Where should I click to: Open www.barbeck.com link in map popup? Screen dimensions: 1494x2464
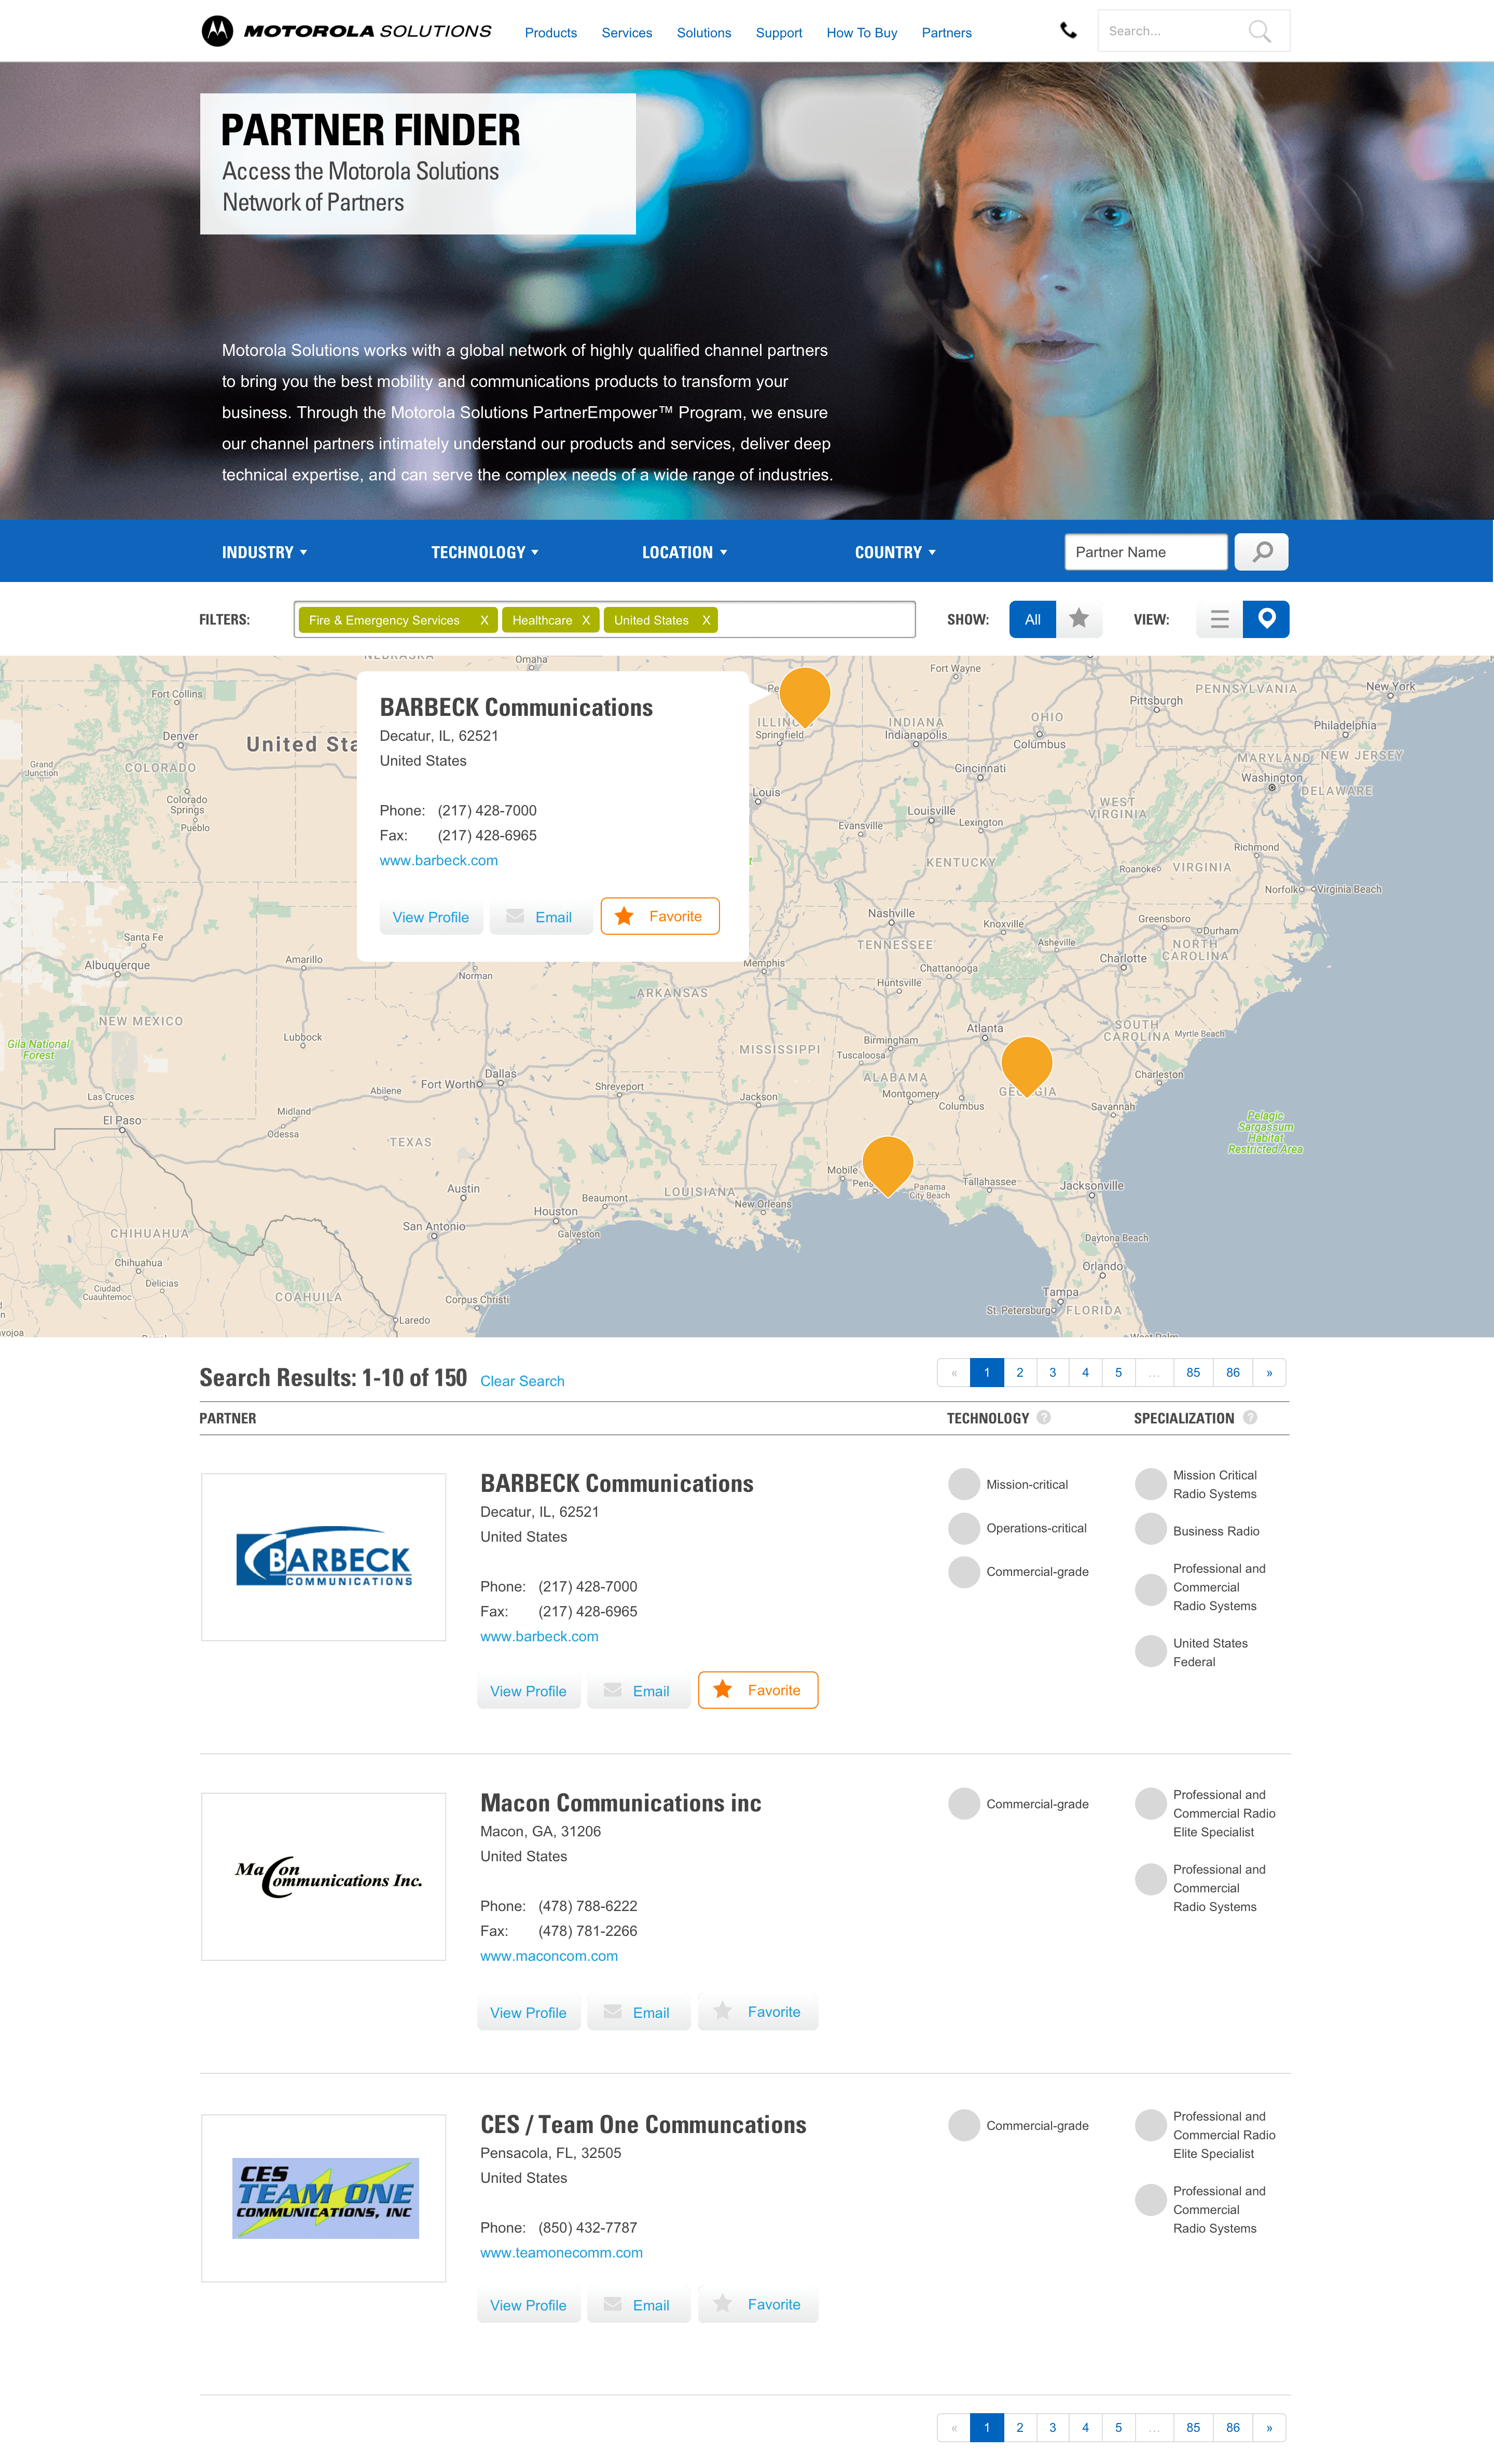(x=439, y=860)
